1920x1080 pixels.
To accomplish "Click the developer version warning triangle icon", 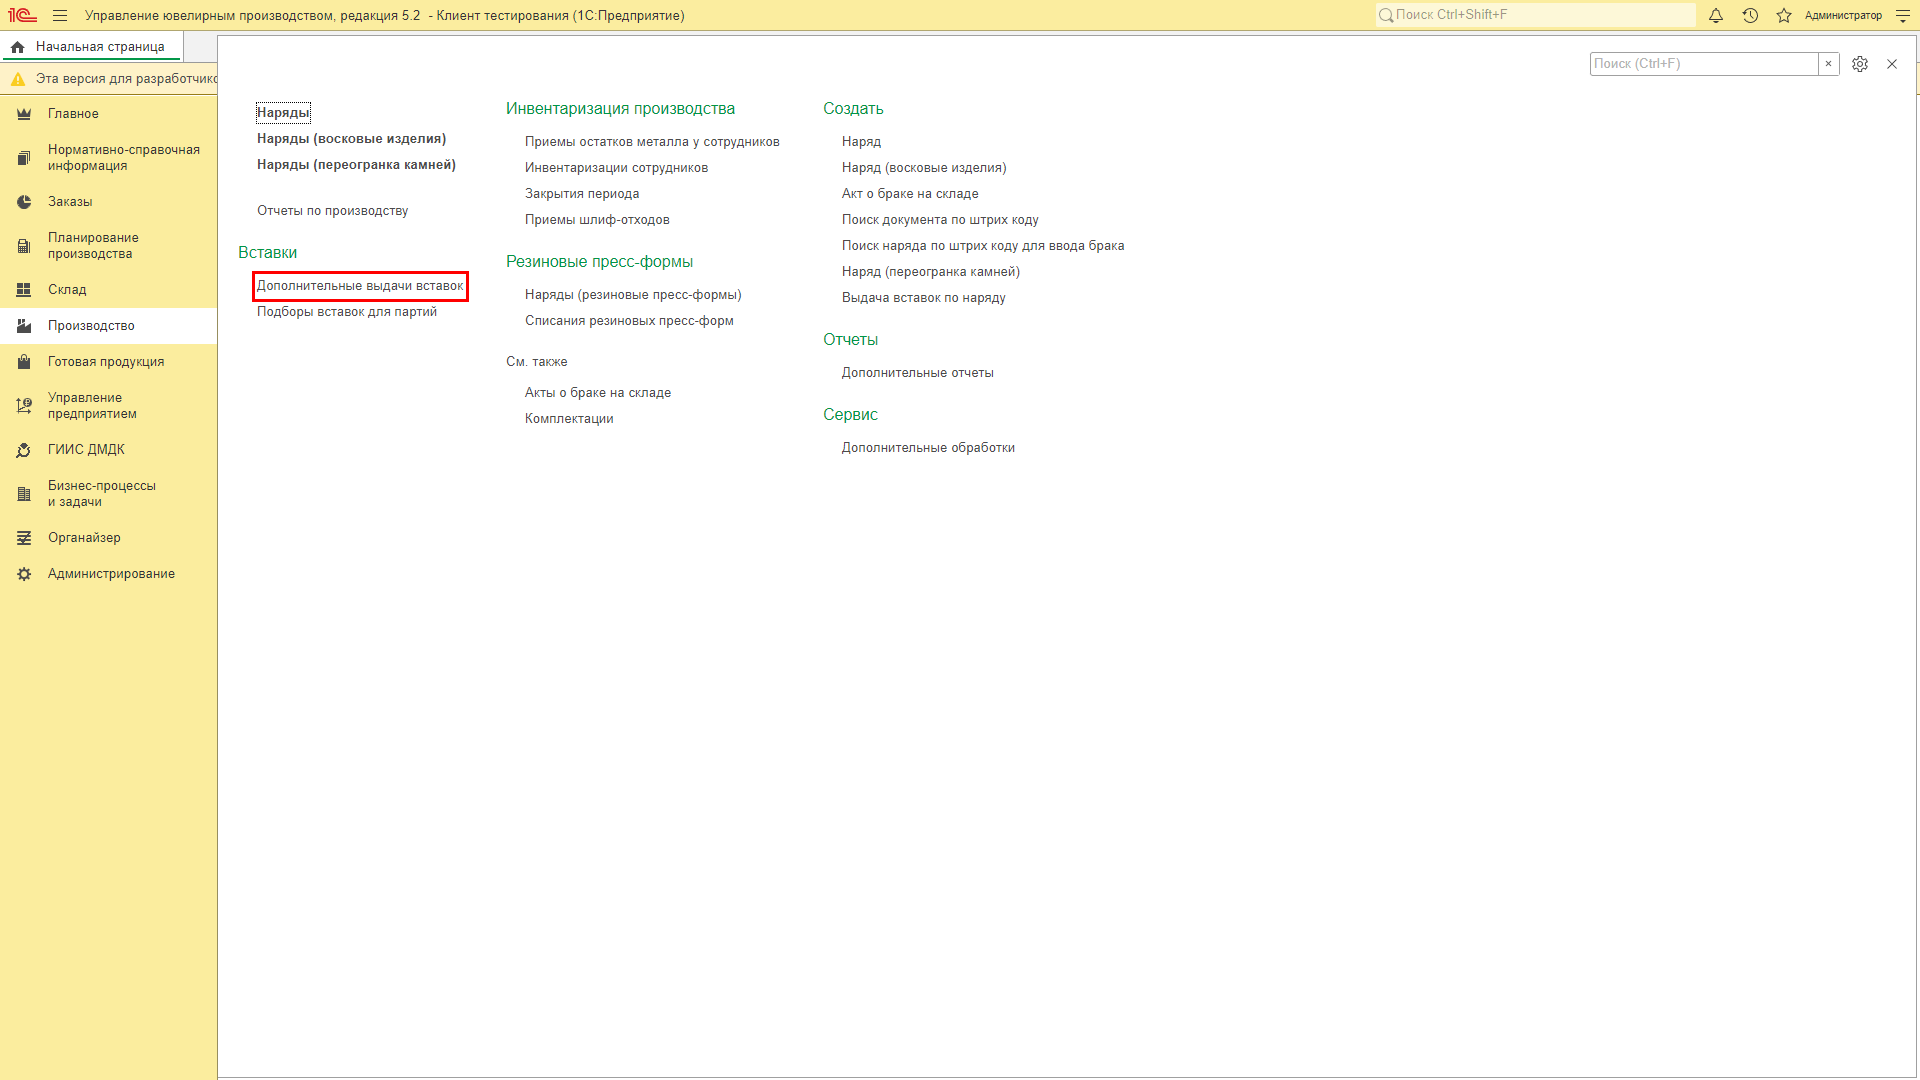I will click(x=18, y=79).
